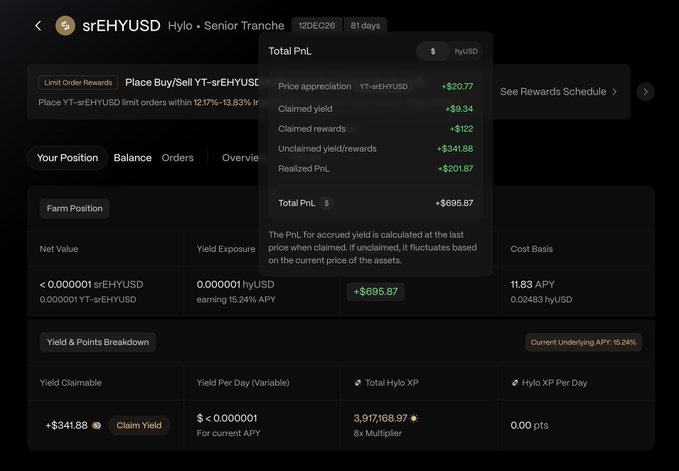Click the Cost Basis column header
Screen dimensions: 679x471
pos(531,249)
